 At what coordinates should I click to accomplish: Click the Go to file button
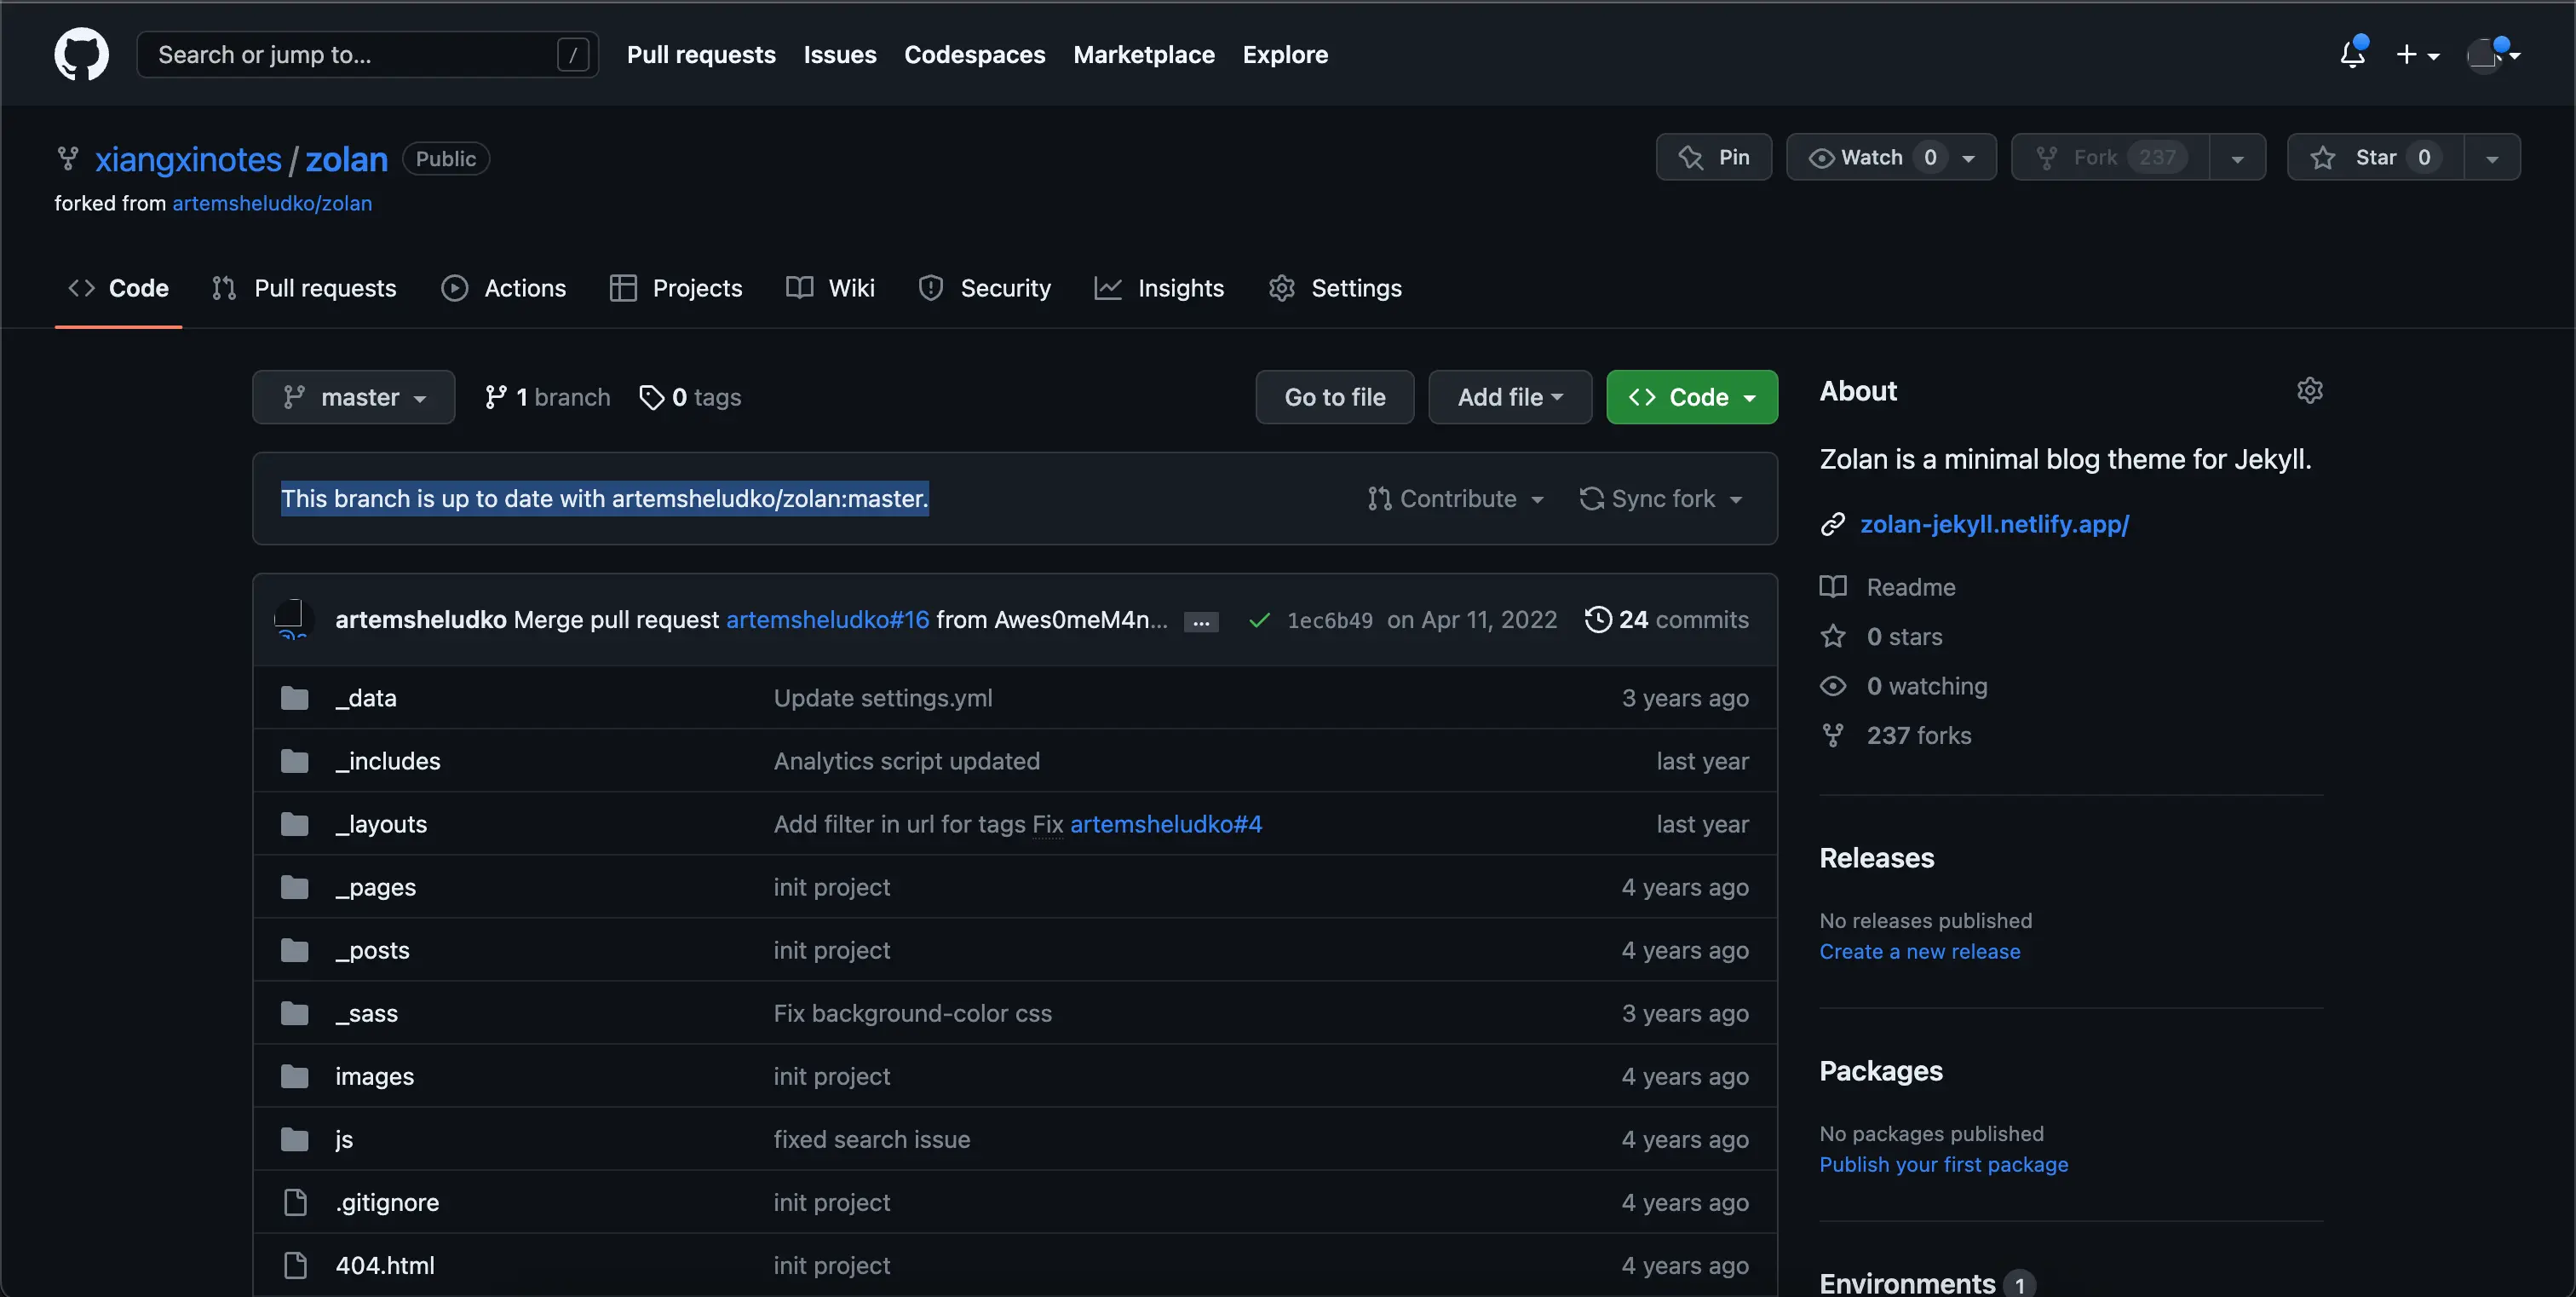click(1334, 397)
